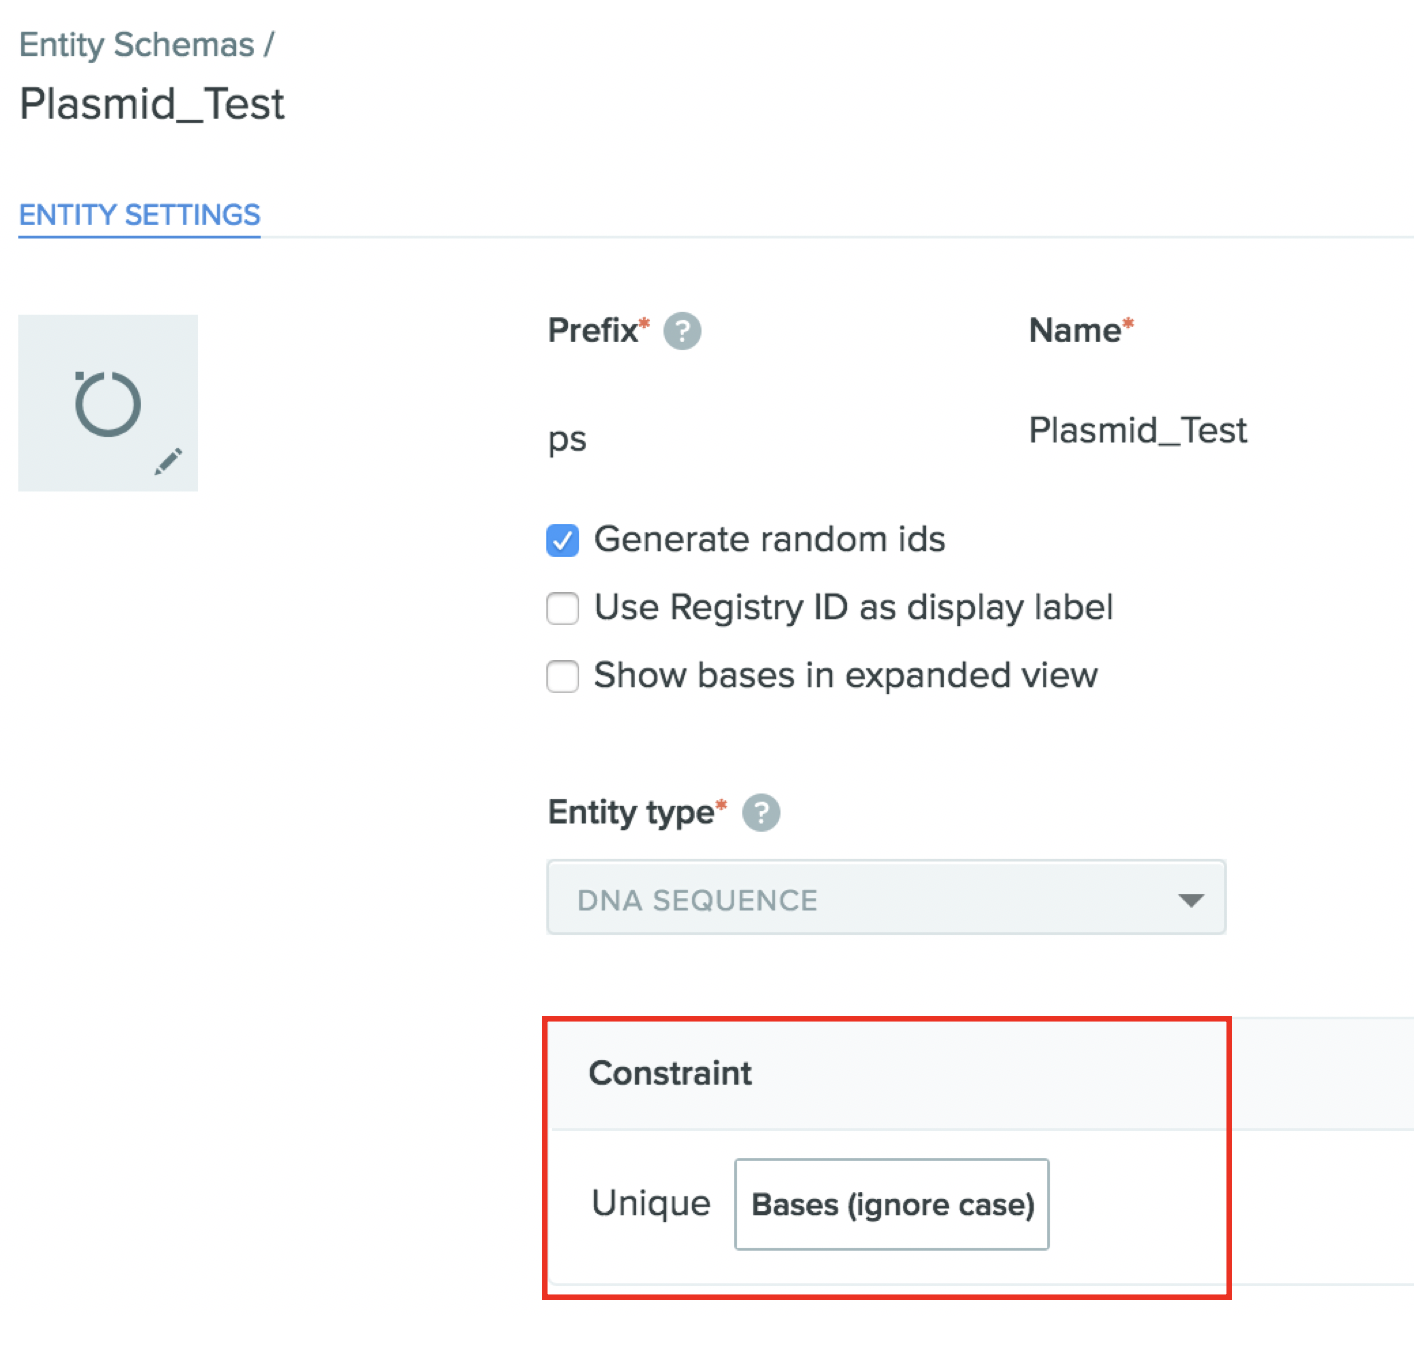
Task: Uncheck Generate random ids checkbox
Action: coord(562,540)
